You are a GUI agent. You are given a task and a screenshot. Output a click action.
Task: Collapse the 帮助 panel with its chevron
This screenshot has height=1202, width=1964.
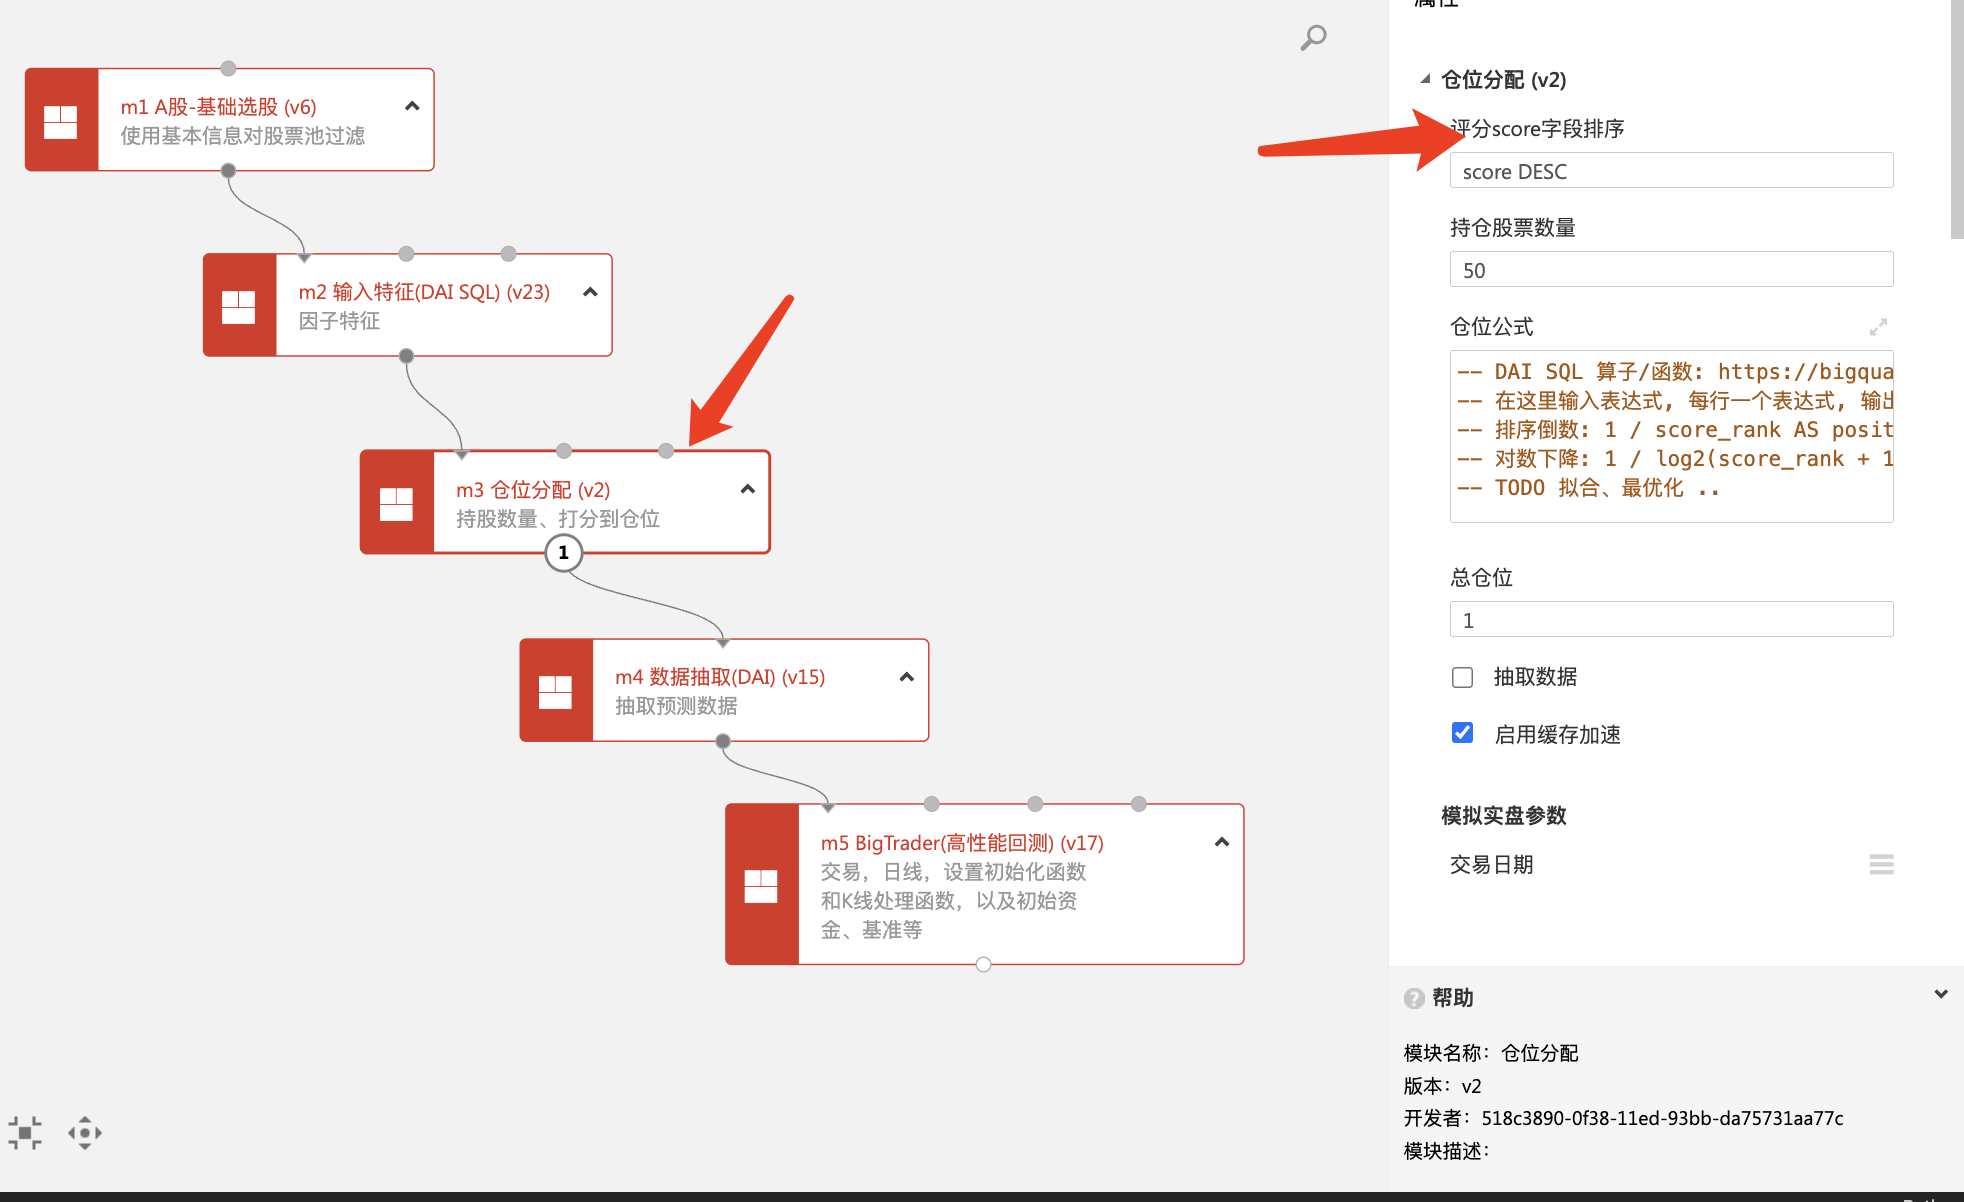[x=1940, y=995]
